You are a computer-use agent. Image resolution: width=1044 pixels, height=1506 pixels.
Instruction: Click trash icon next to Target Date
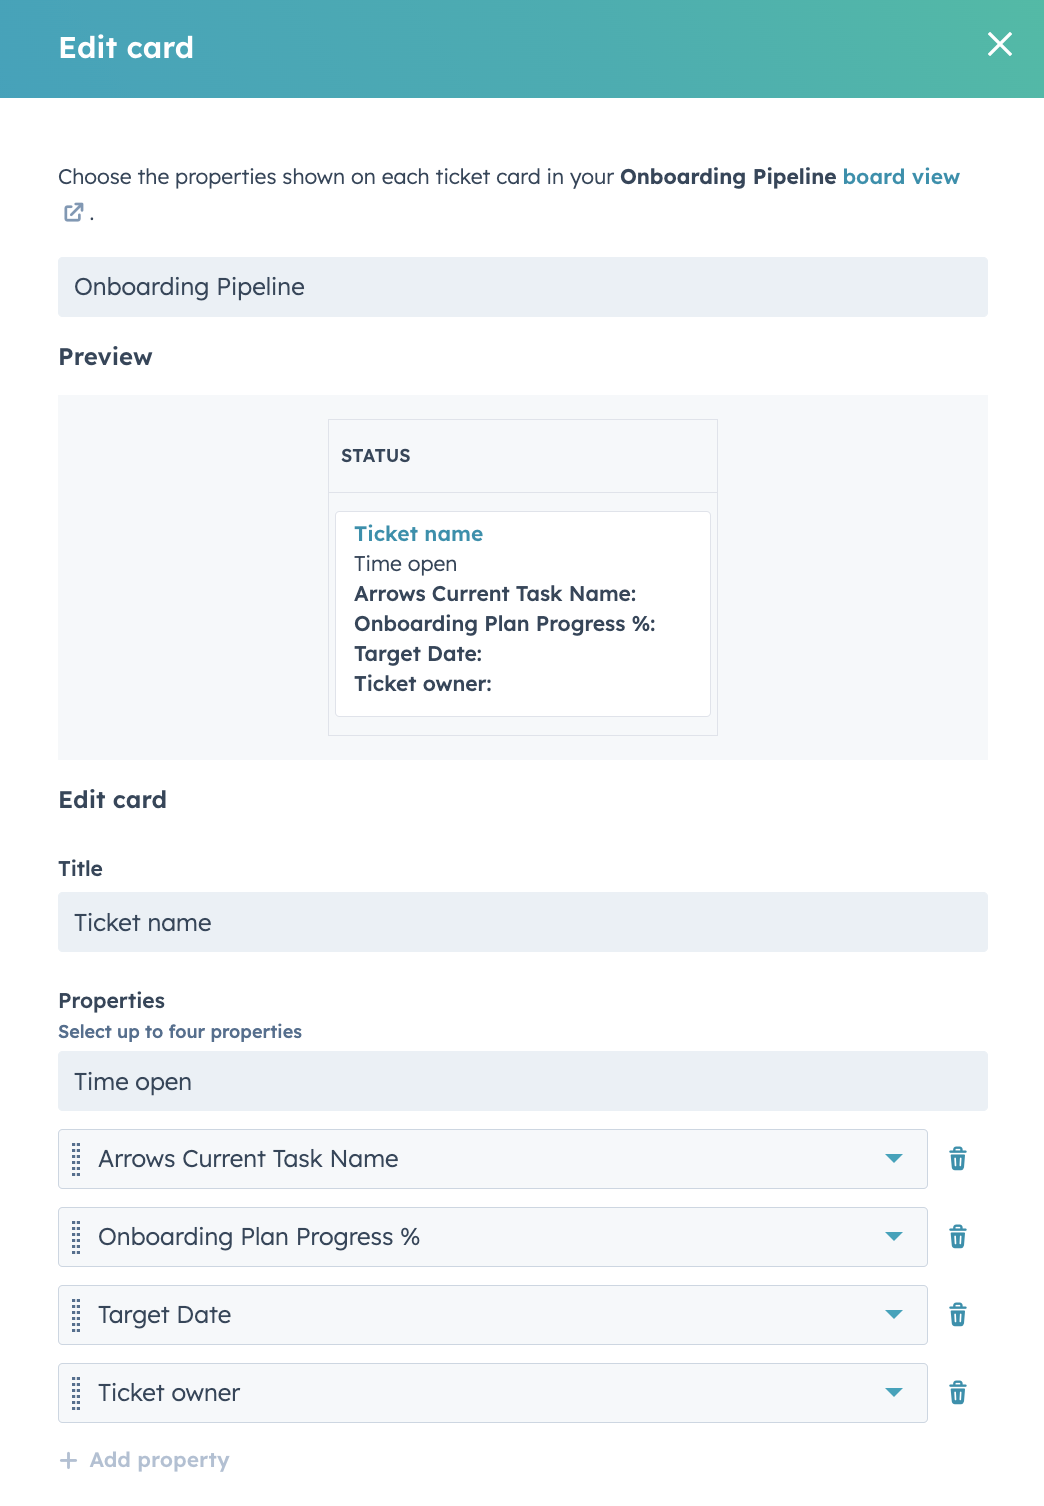click(x=957, y=1315)
